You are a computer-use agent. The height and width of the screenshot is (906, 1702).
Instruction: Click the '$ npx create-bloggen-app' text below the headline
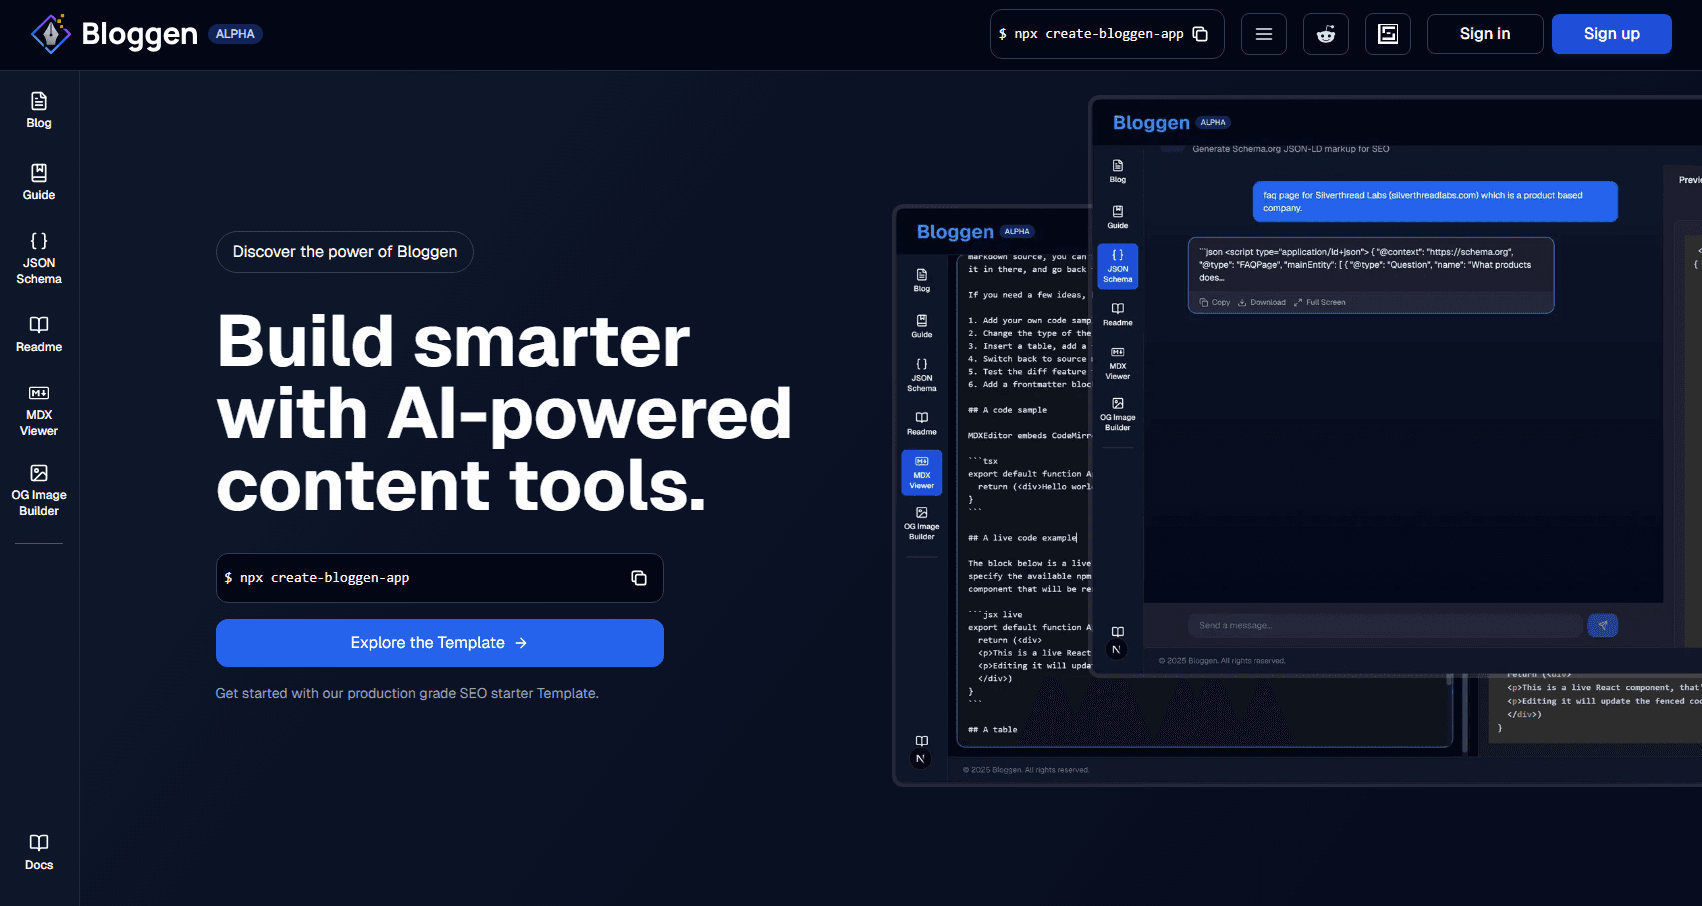[x=317, y=578]
